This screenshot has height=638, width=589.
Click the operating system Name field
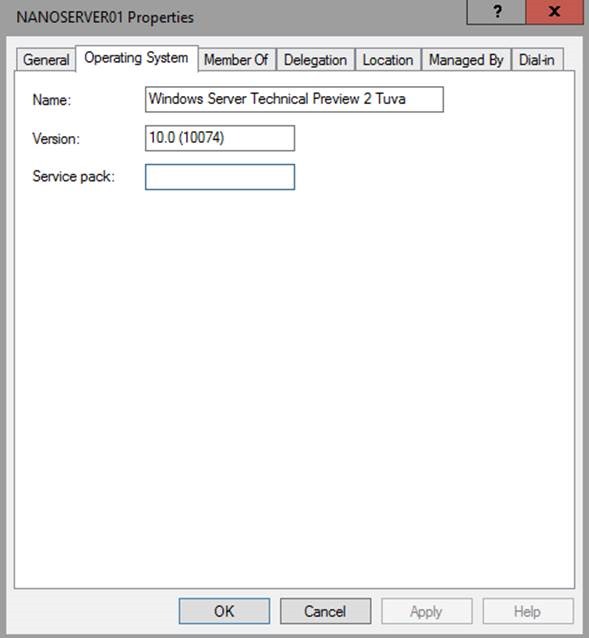tap(294, 99)
